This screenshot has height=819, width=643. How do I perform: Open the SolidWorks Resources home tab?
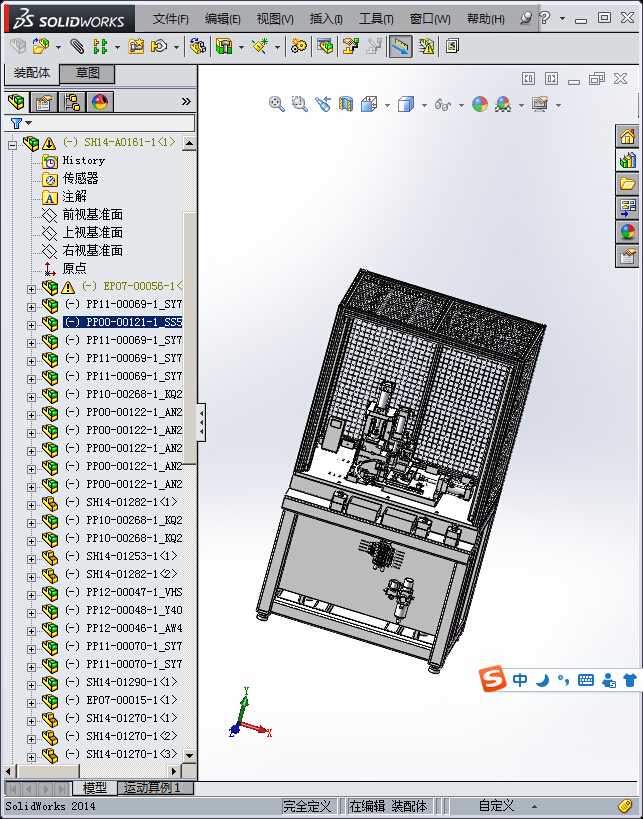[627, 136]
